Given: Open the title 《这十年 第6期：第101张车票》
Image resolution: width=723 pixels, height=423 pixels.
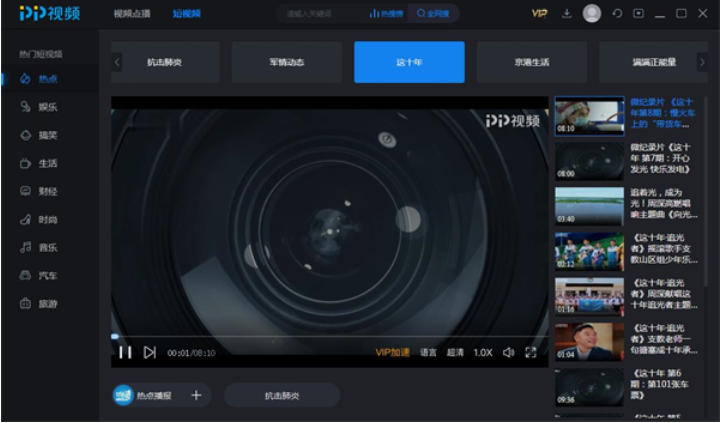Looking at the screenshot, I should [659, 384].
